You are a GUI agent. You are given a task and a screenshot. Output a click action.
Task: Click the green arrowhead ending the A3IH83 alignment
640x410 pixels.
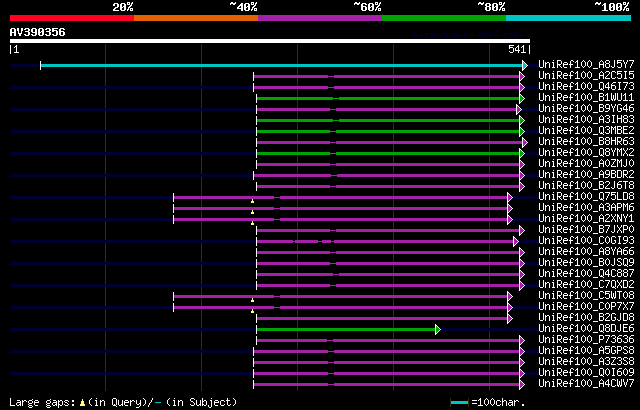(522, 120)
